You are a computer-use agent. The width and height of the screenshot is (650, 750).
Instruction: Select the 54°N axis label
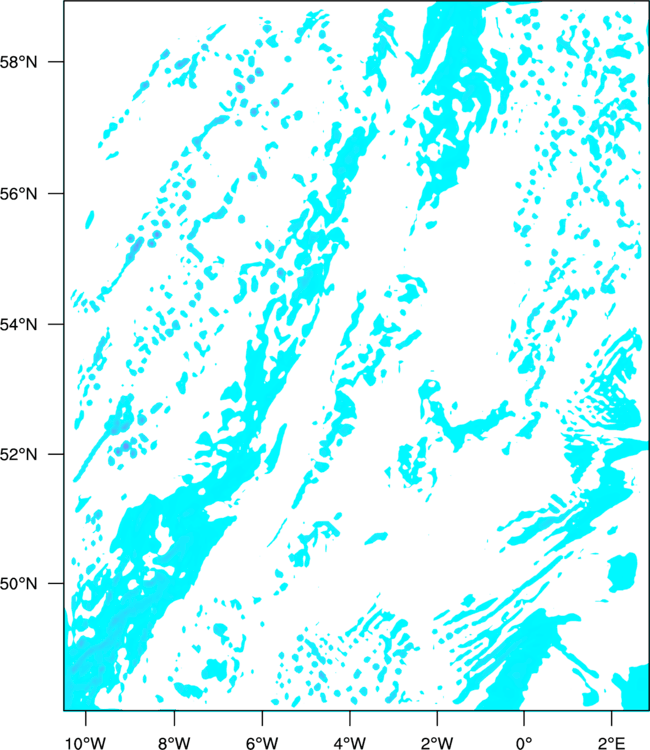click(x=29, y=324)
